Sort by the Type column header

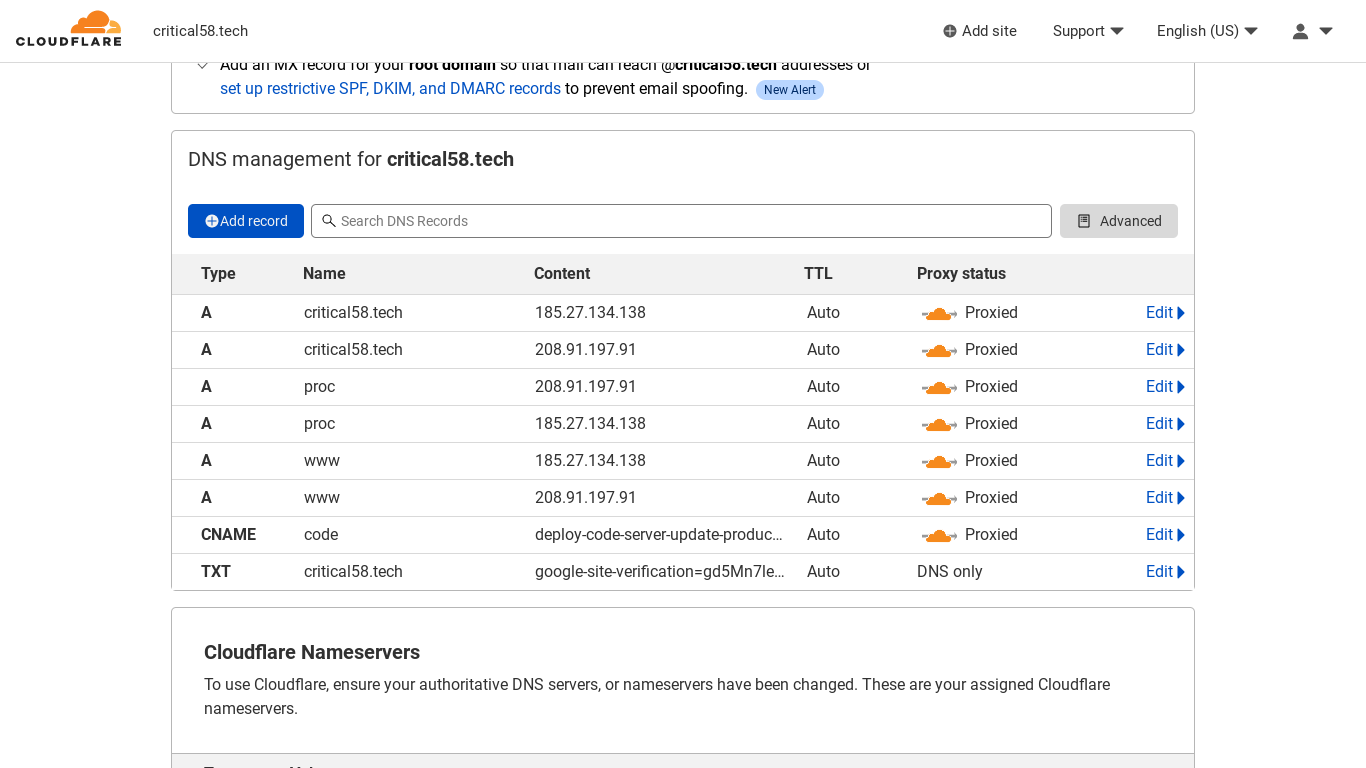coord(218,274)
